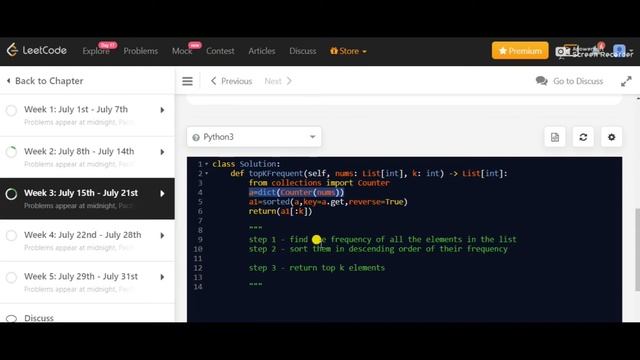This screenshot has height=360, width=640.
Task: Toggle Week 5 completion circle
Action: [11, 277]
